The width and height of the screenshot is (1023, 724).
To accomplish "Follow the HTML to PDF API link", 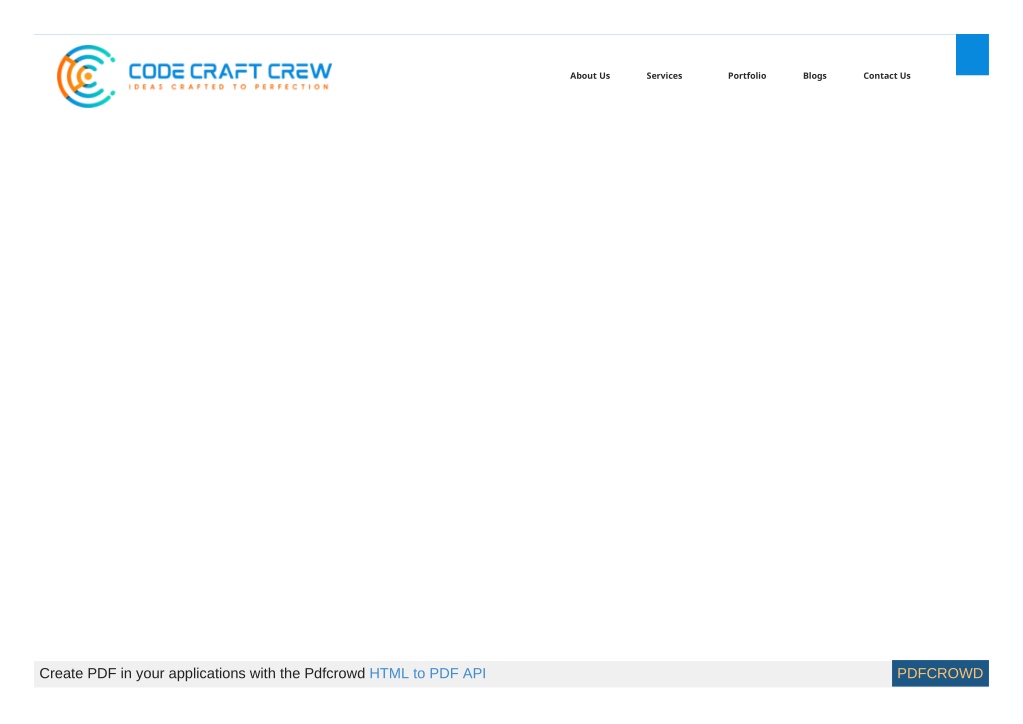I will point(427,673).
